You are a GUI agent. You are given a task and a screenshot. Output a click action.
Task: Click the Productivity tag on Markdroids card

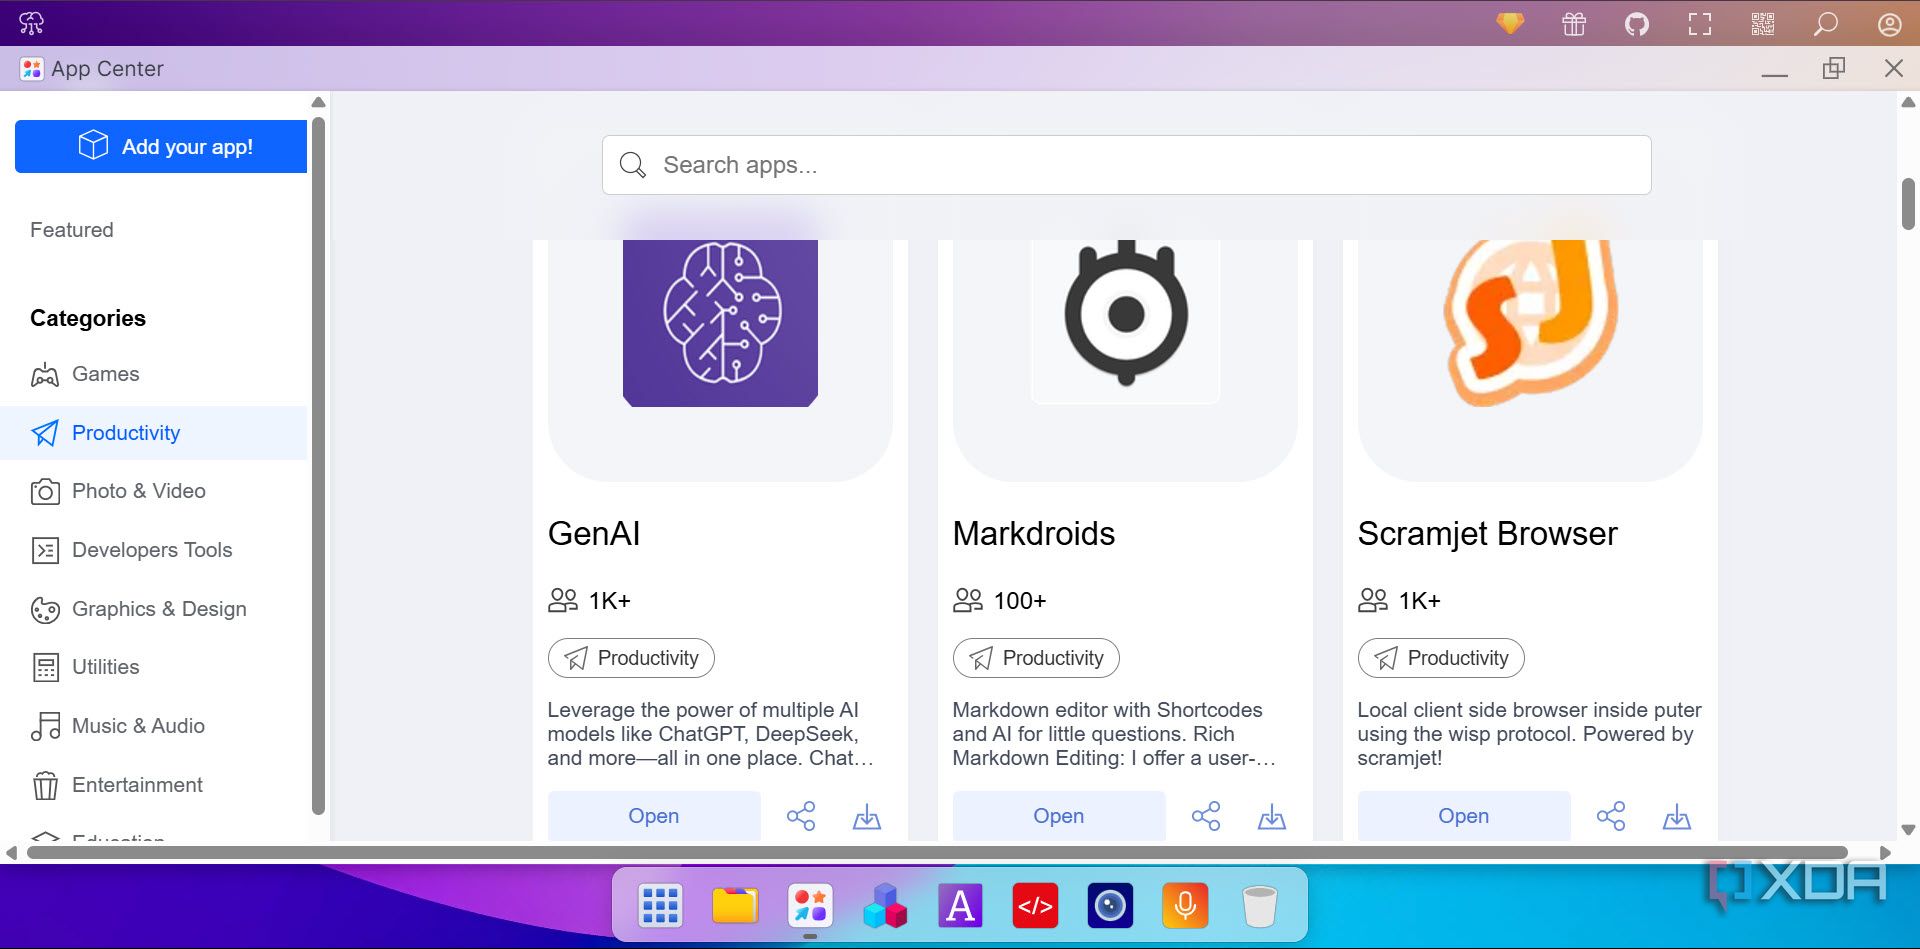point(1036,658)
